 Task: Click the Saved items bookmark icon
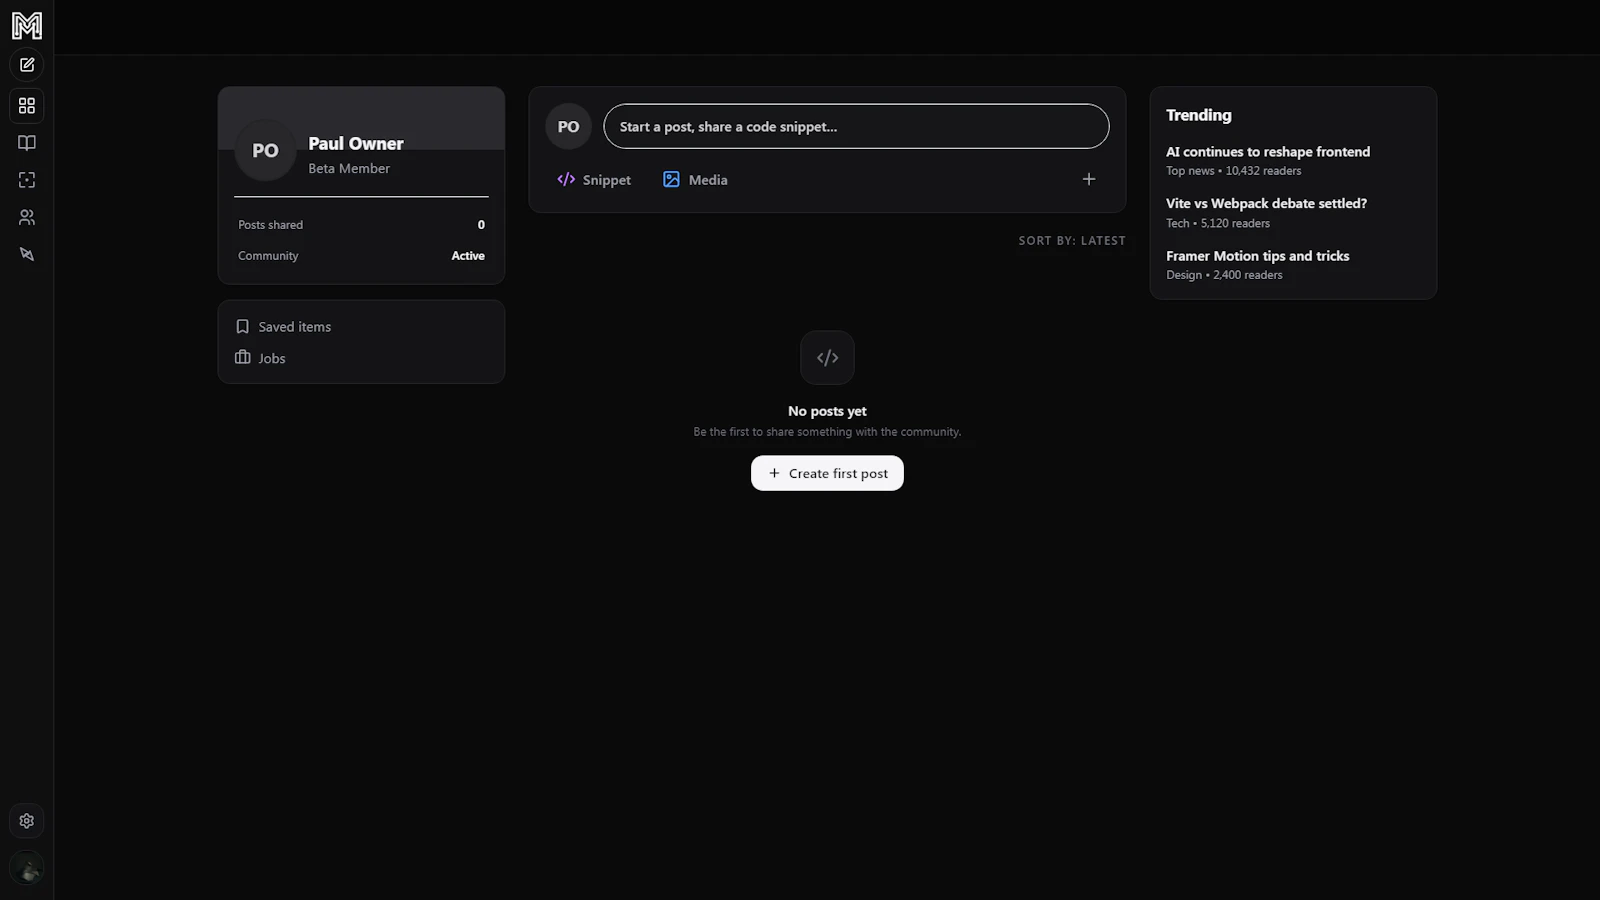pos(242,326)
